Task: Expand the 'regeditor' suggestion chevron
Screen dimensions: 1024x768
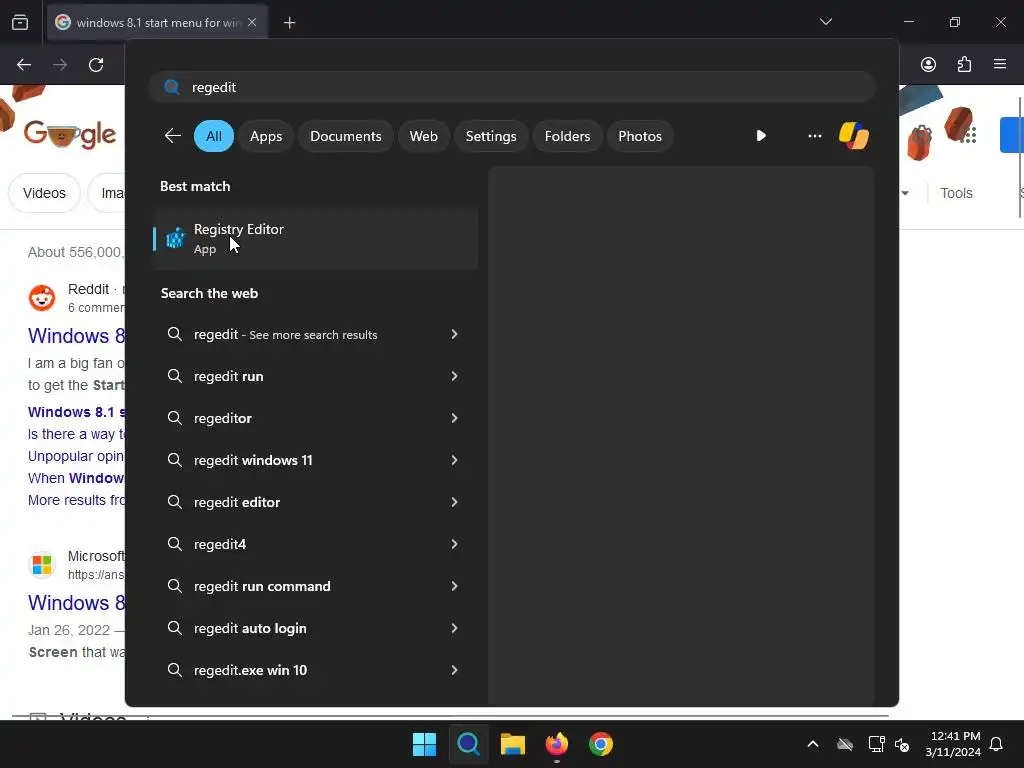Action: 455,418
